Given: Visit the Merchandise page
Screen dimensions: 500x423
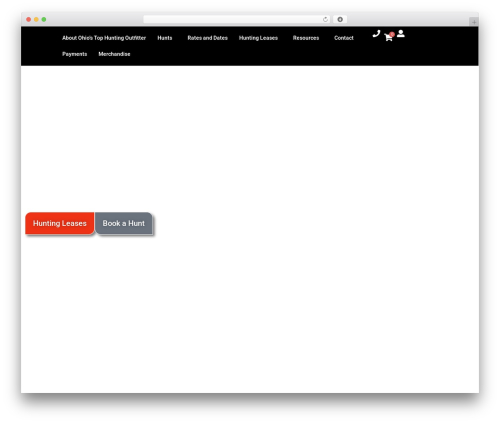Looking at the screenshot, I should (114, 54).
